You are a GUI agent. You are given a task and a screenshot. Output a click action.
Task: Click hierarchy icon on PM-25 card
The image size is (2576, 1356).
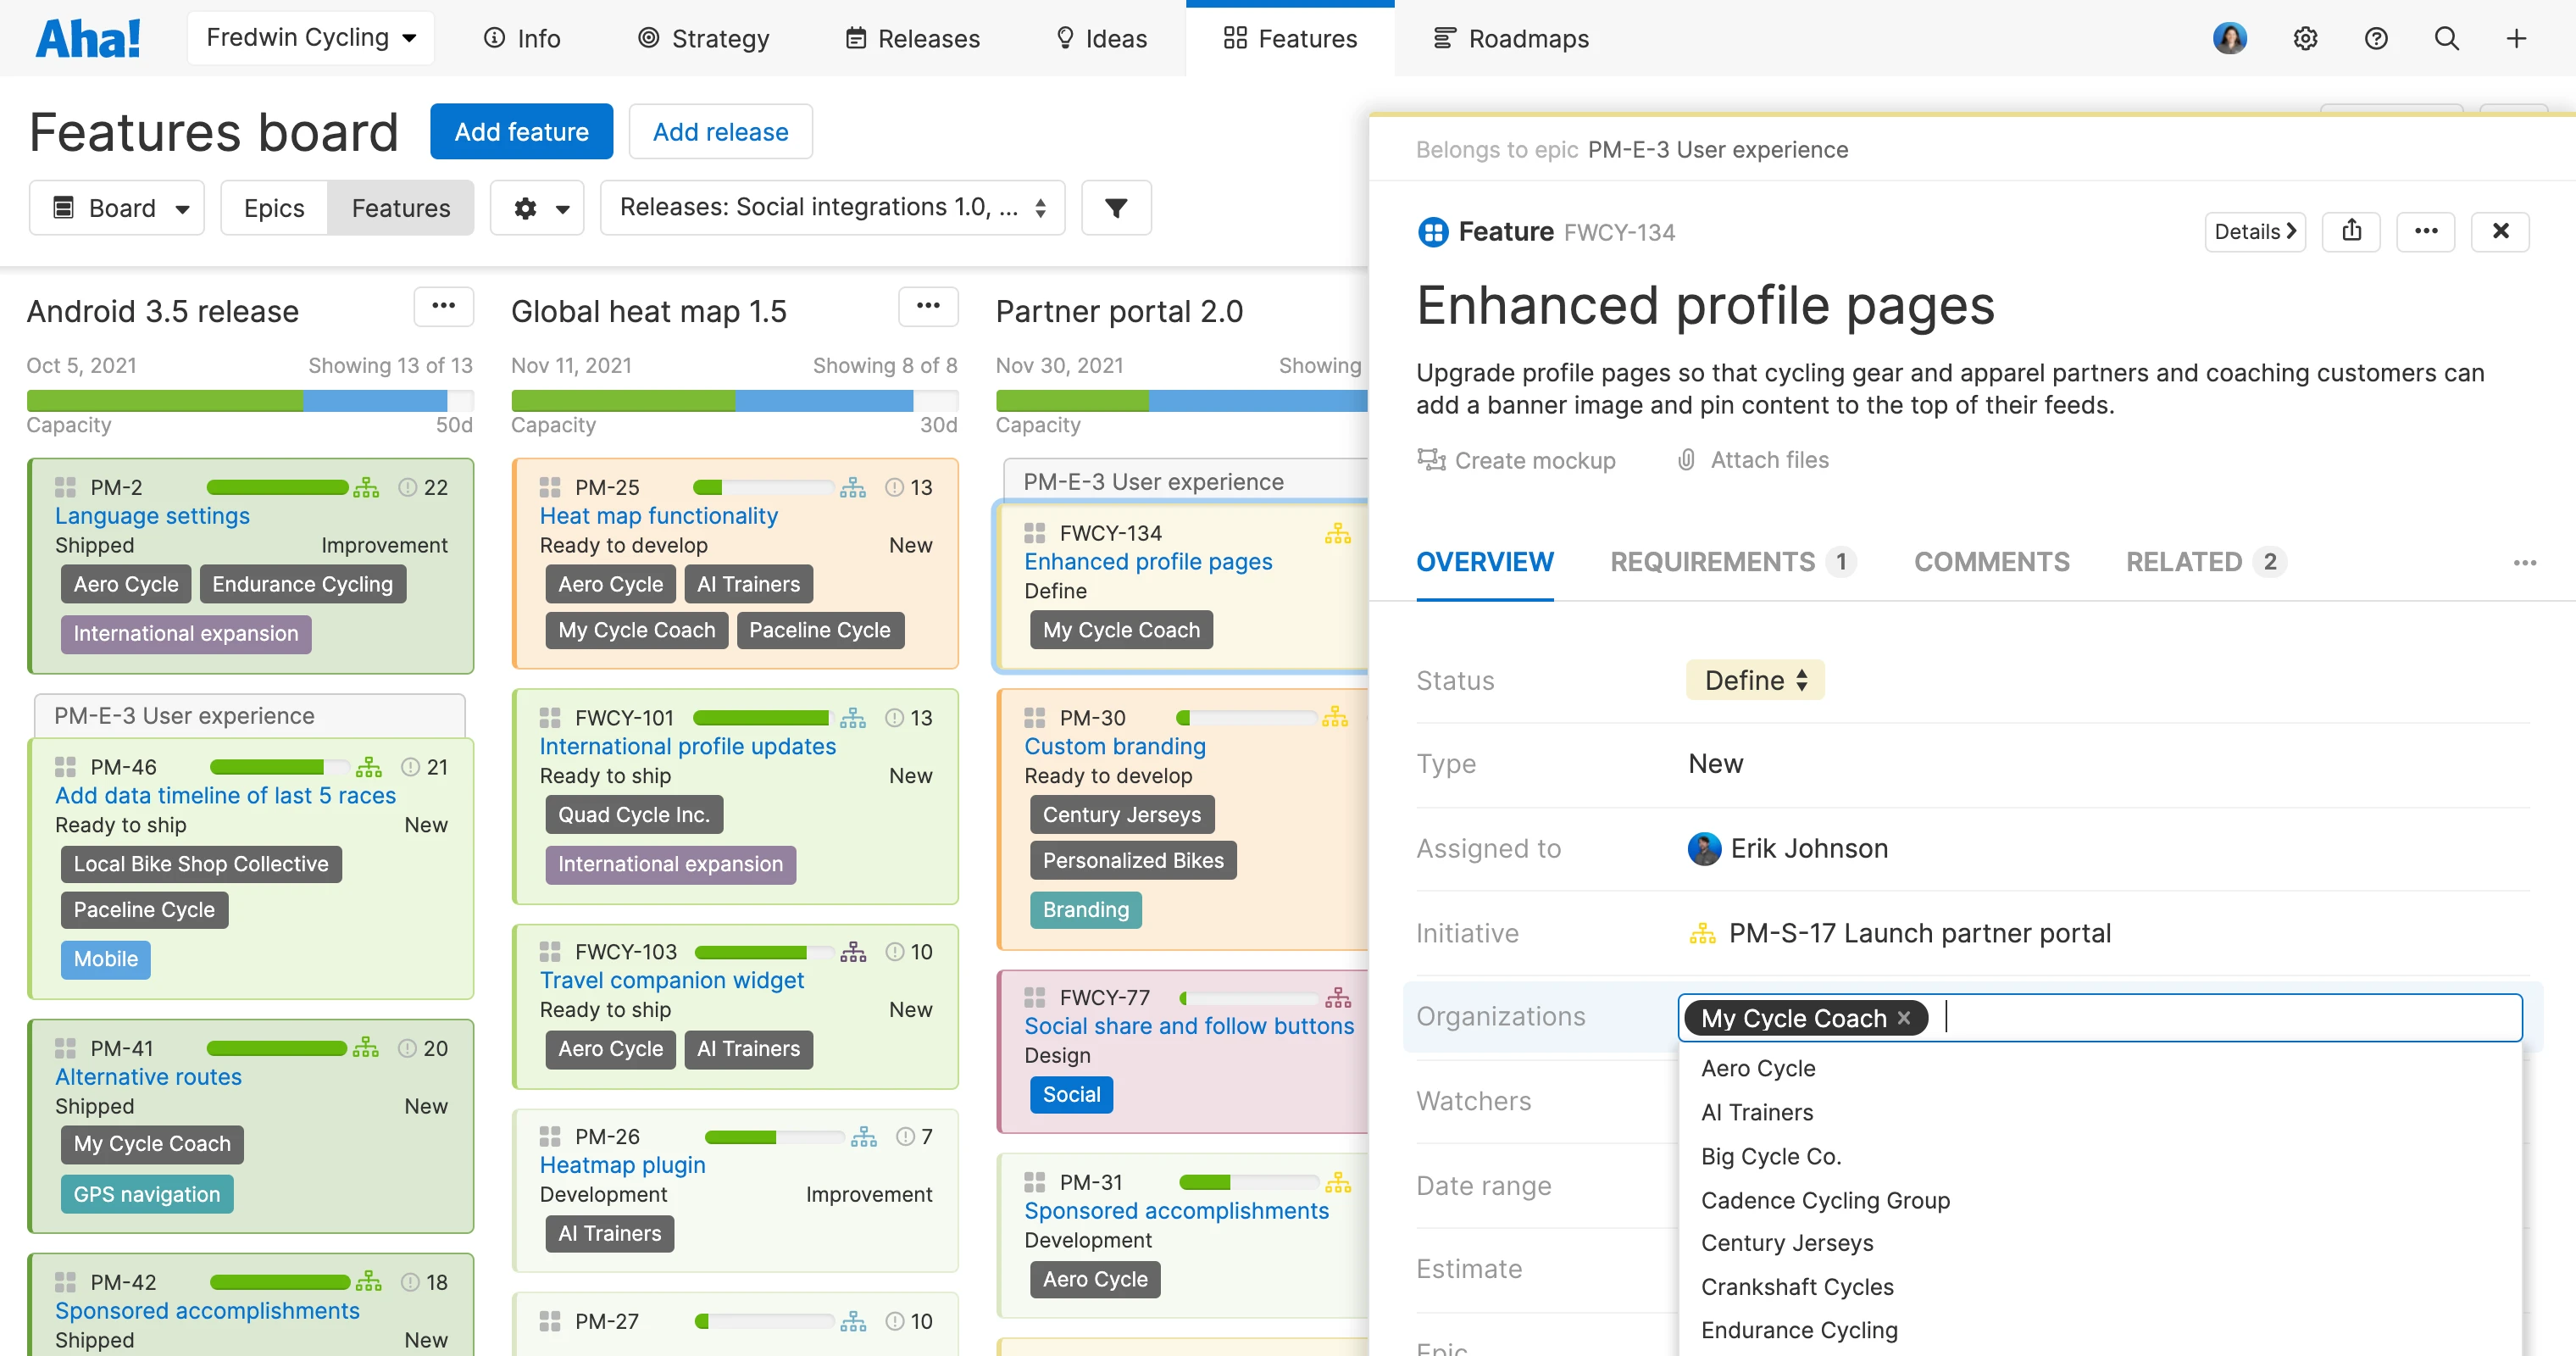(853, 488)
